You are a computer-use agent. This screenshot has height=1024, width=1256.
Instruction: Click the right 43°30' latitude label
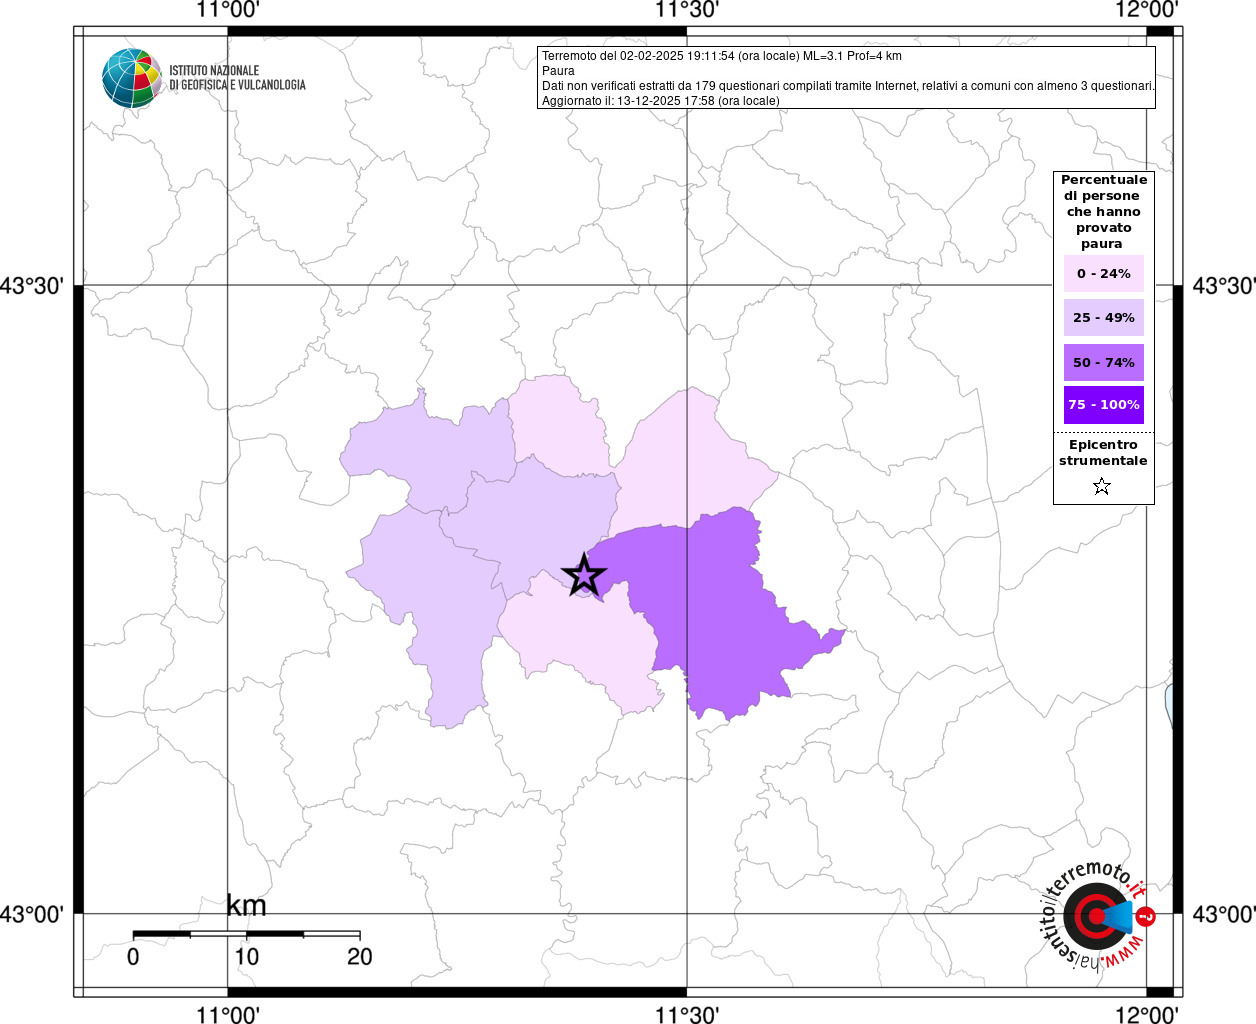click(1224, 286)
